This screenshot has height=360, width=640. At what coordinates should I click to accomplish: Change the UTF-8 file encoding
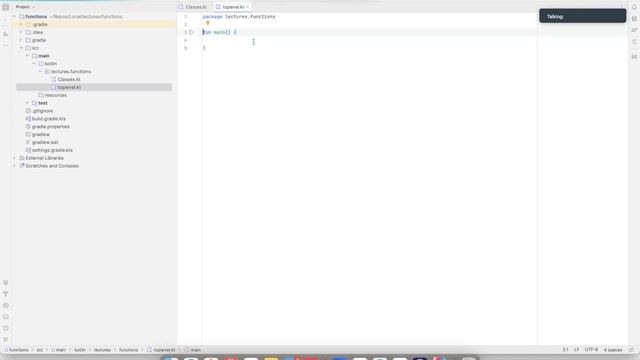click(591, 350)
